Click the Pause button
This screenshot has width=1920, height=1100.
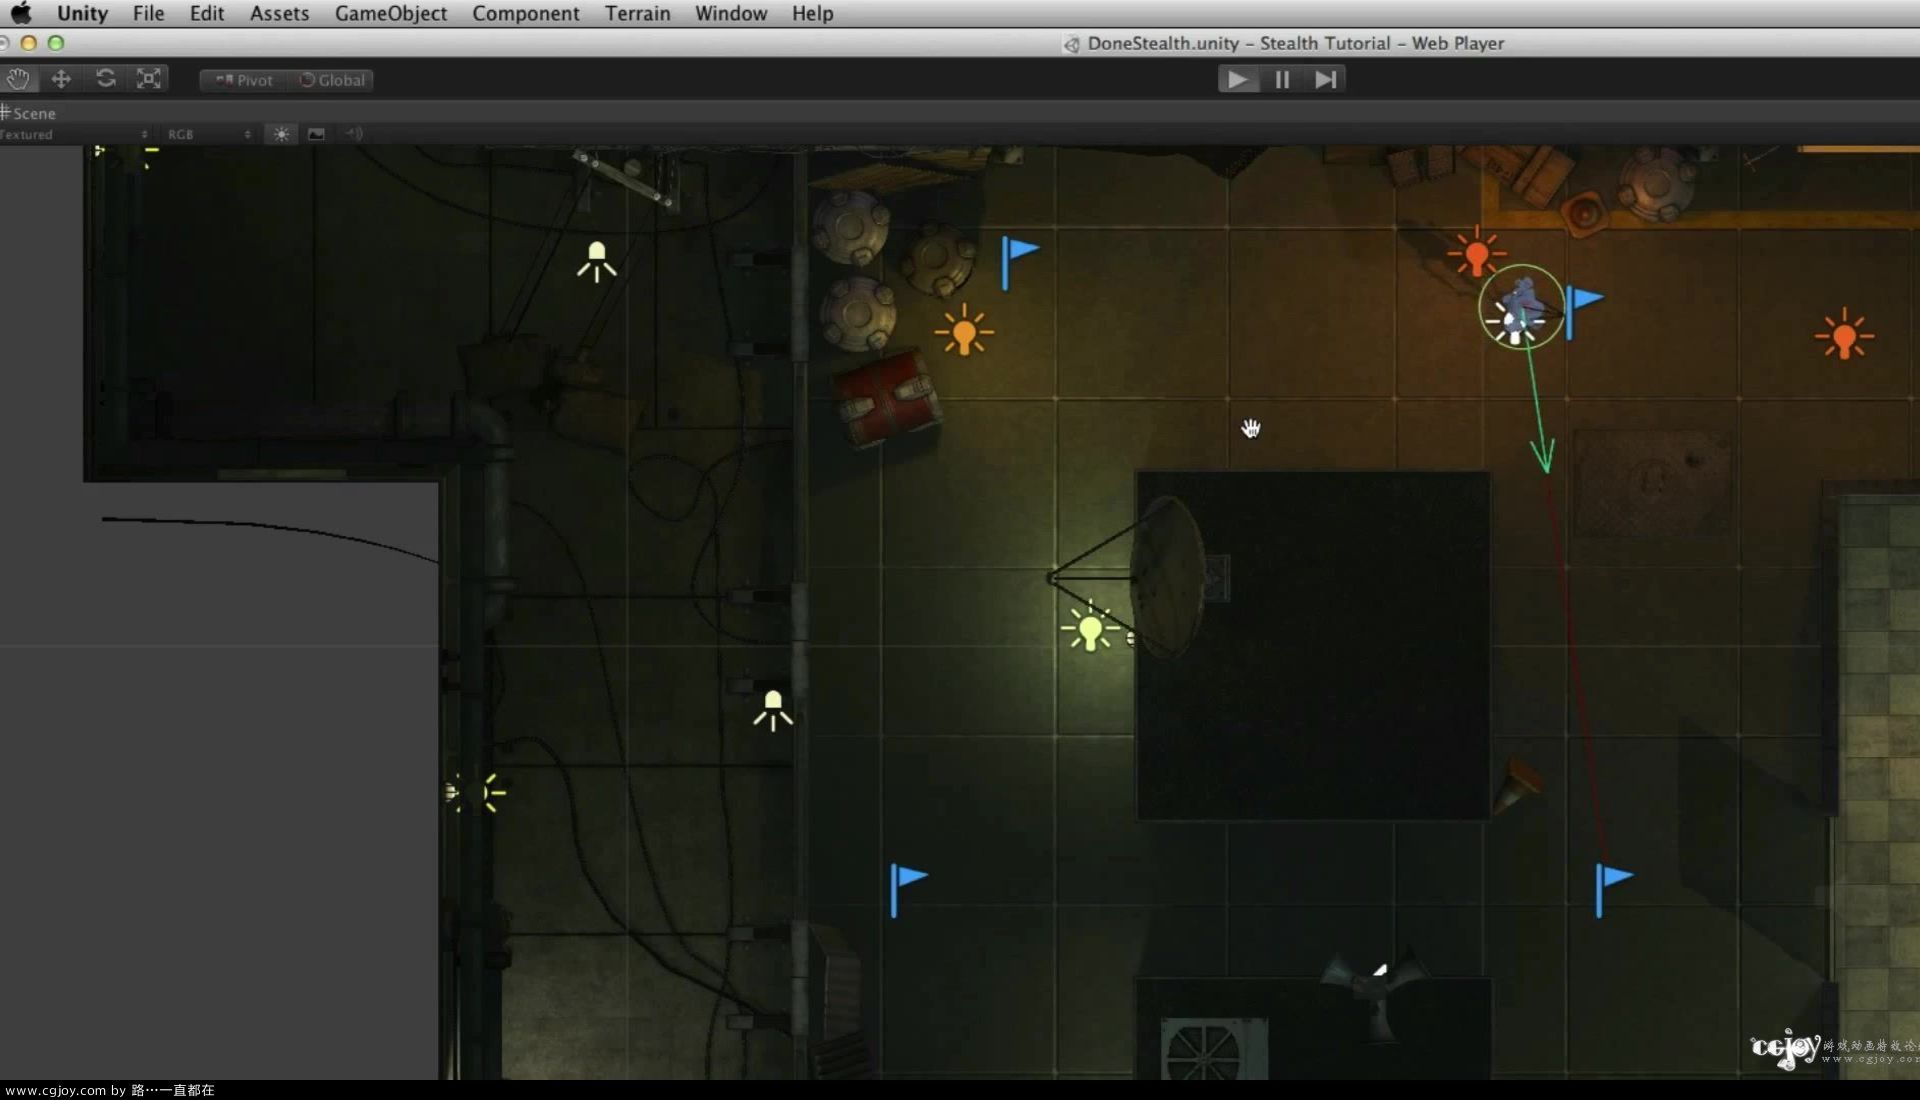1282,79
